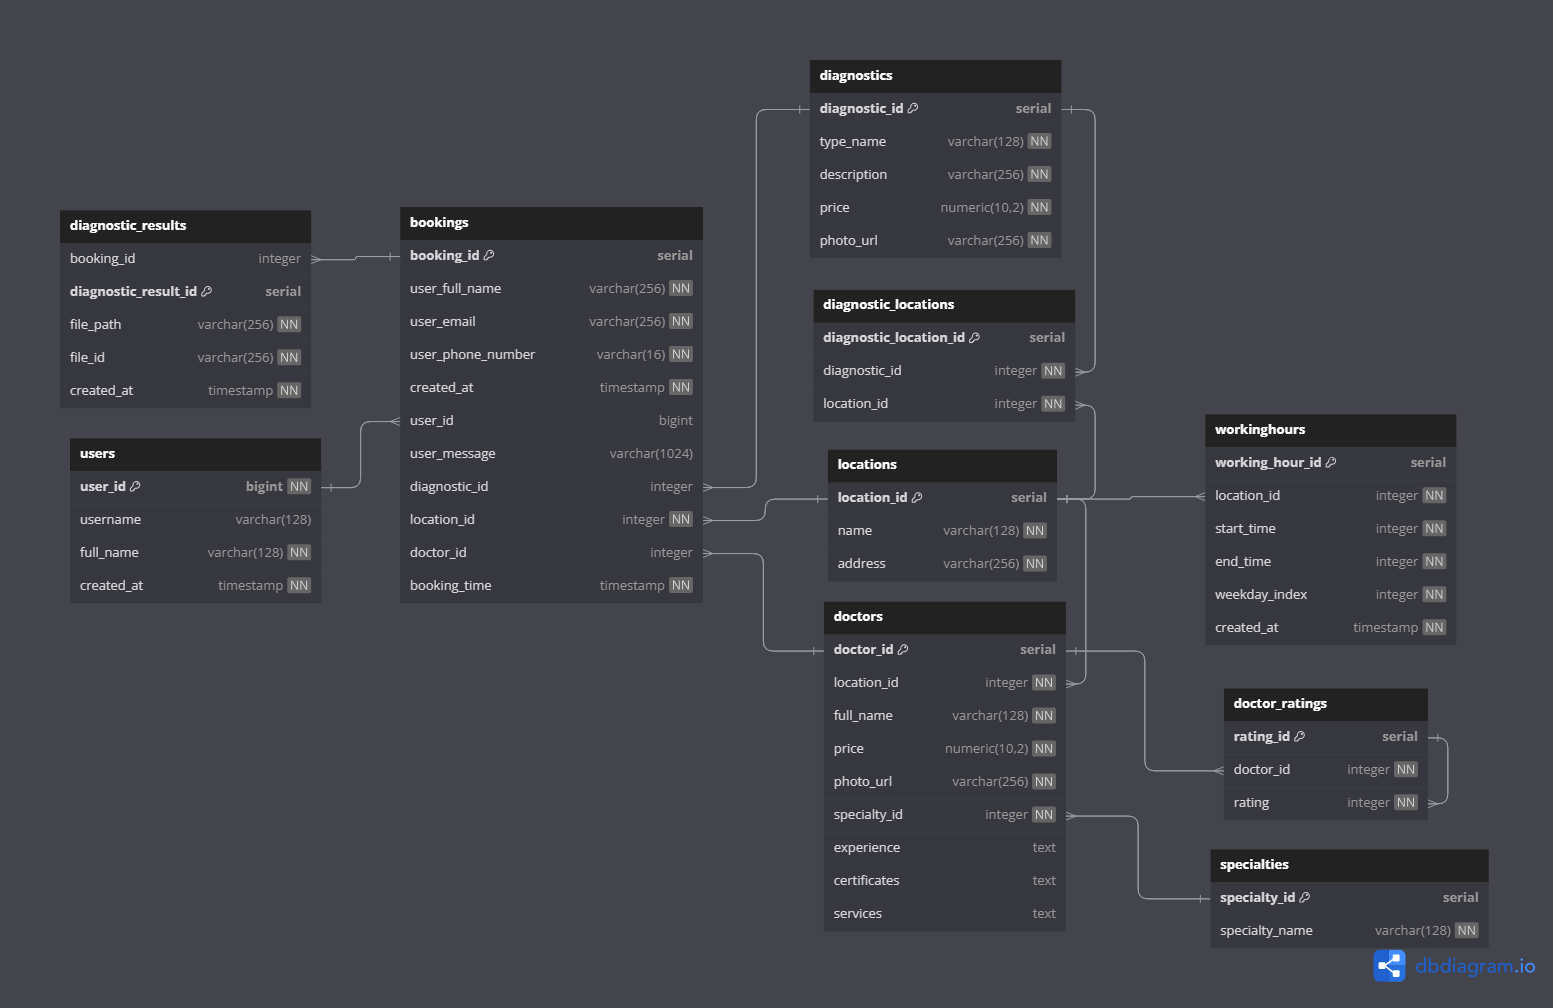The image size is (1553, 1008).
Task: Open the dbdiagram.io link text
Action: point(1475,966)
